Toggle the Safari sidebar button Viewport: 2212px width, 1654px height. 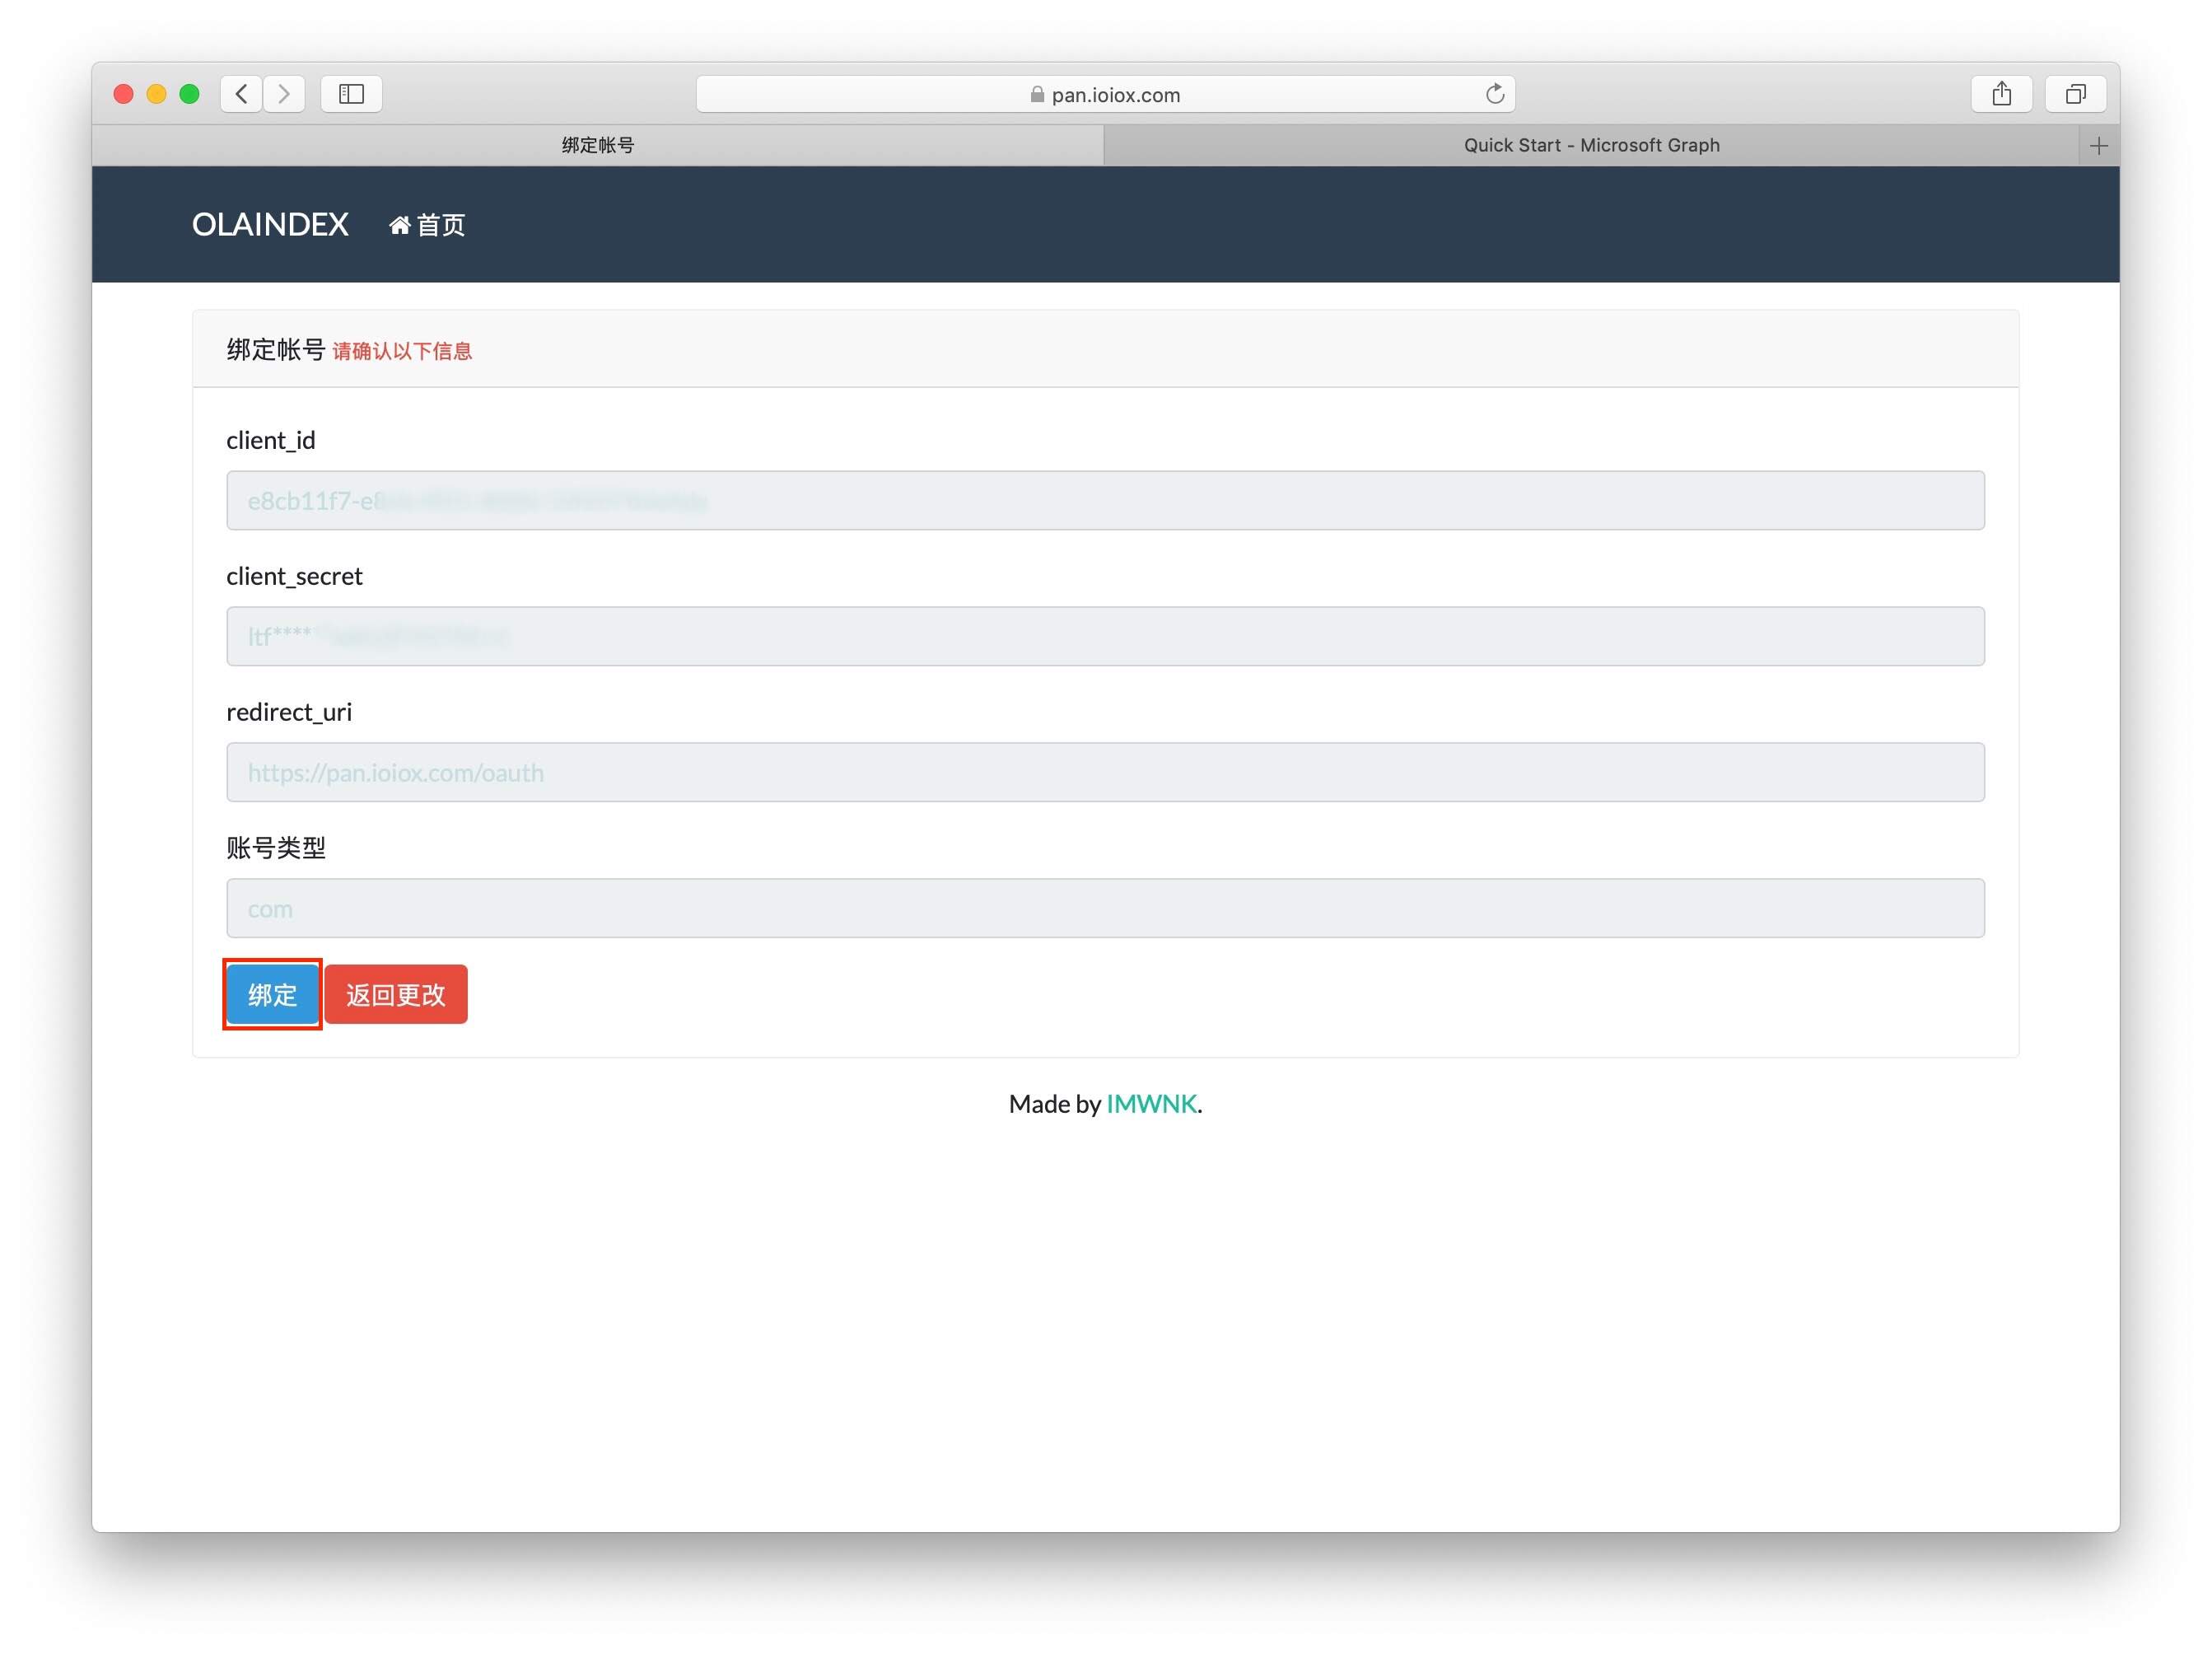(x=351, y=94)
